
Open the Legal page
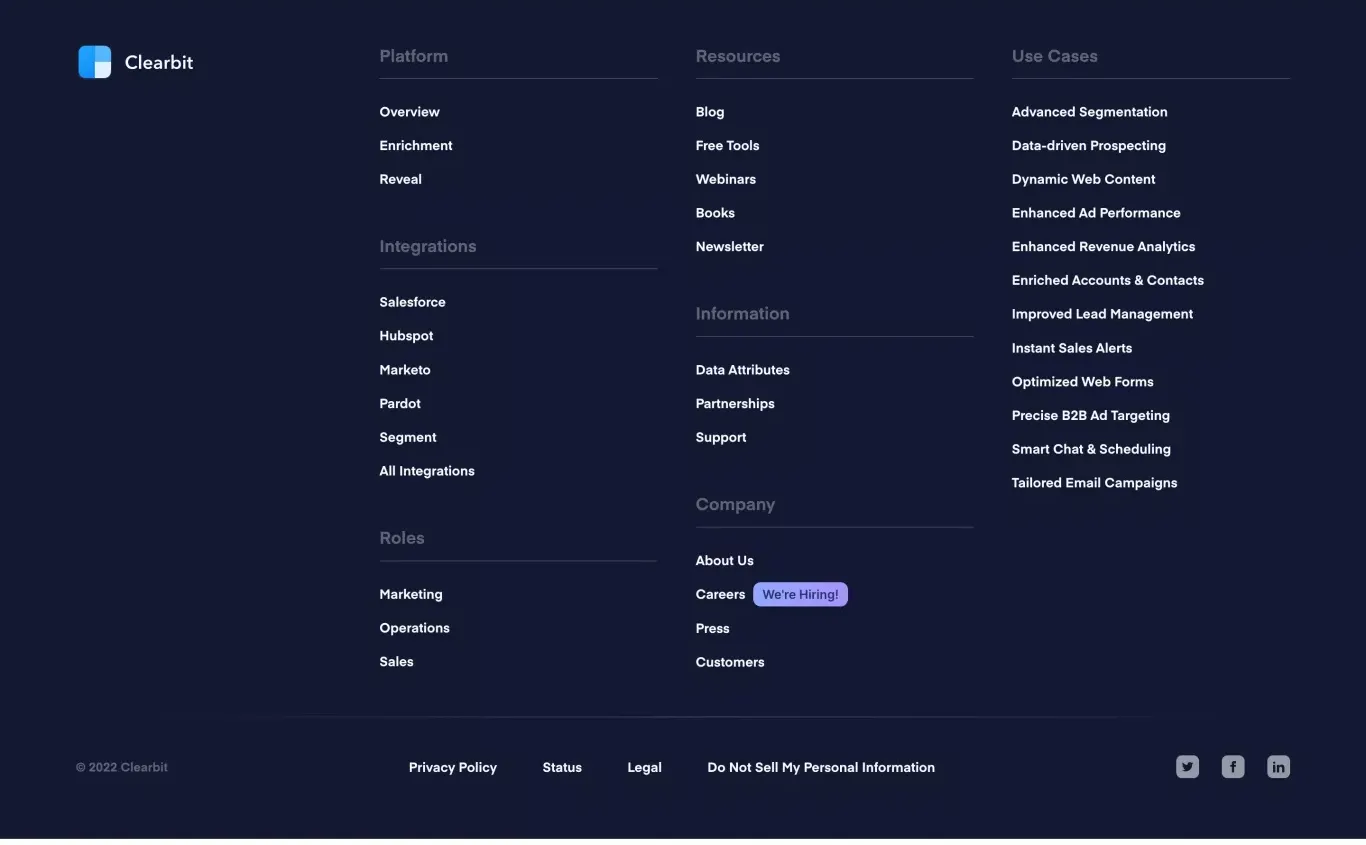tap(645, 768)
